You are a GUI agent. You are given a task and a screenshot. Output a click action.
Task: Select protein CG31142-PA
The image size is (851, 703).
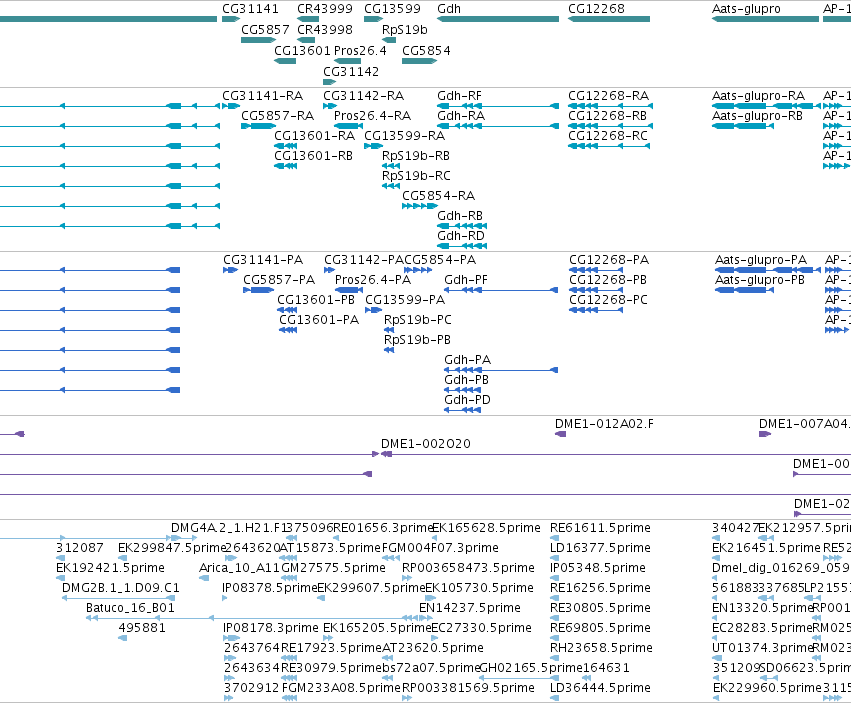pos(329,270)
